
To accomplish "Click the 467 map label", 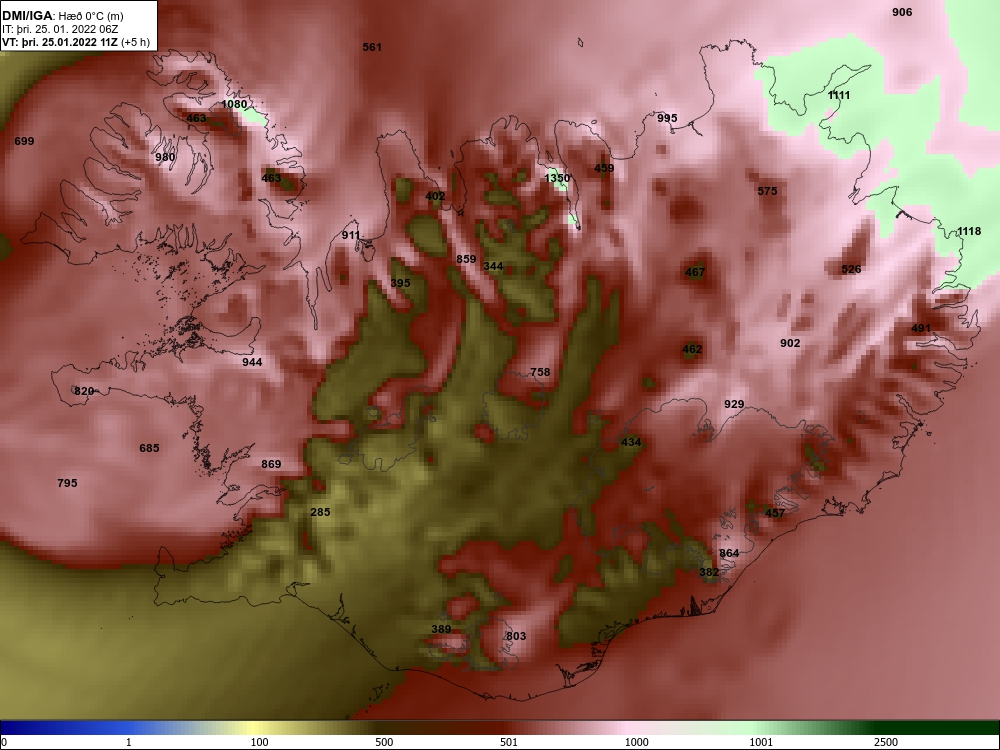I will pyautogui.click(x=695, y=273).
